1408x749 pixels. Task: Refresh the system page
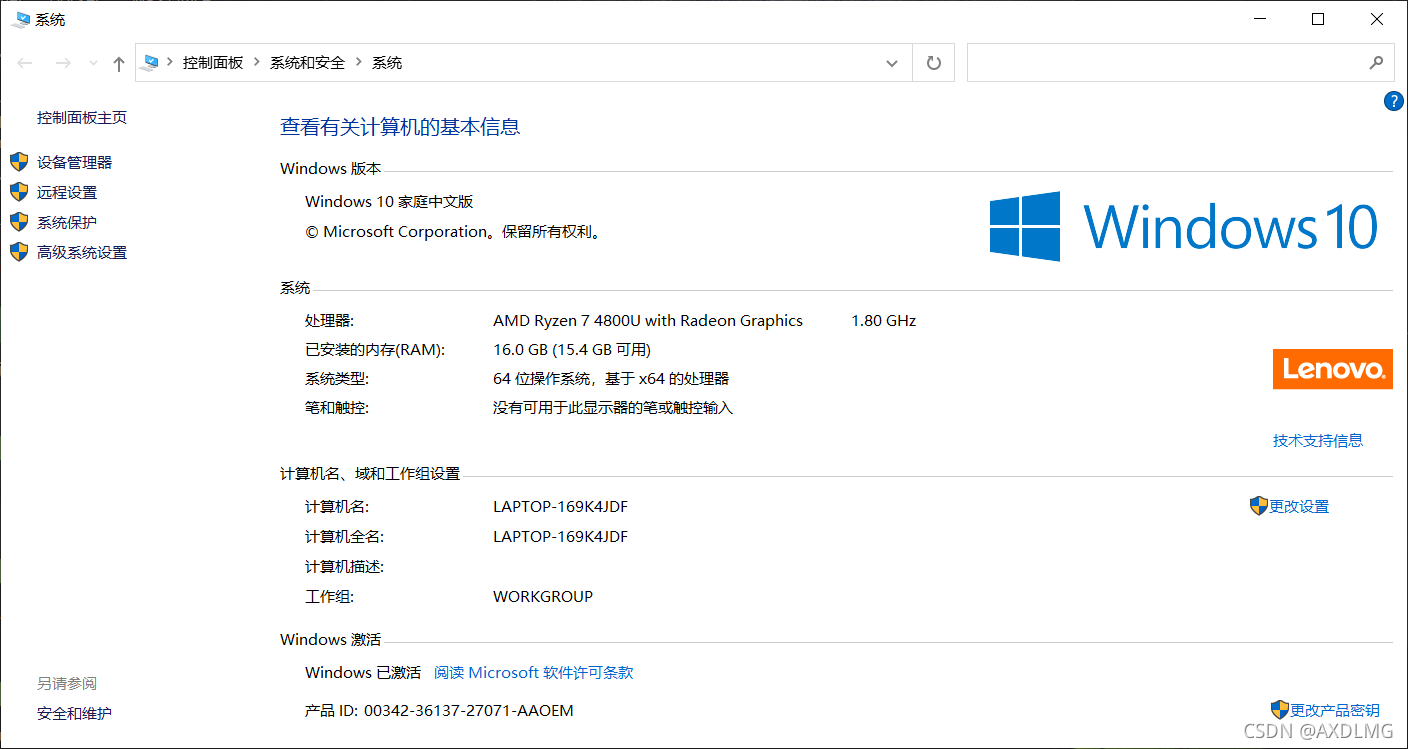(934, 63)
